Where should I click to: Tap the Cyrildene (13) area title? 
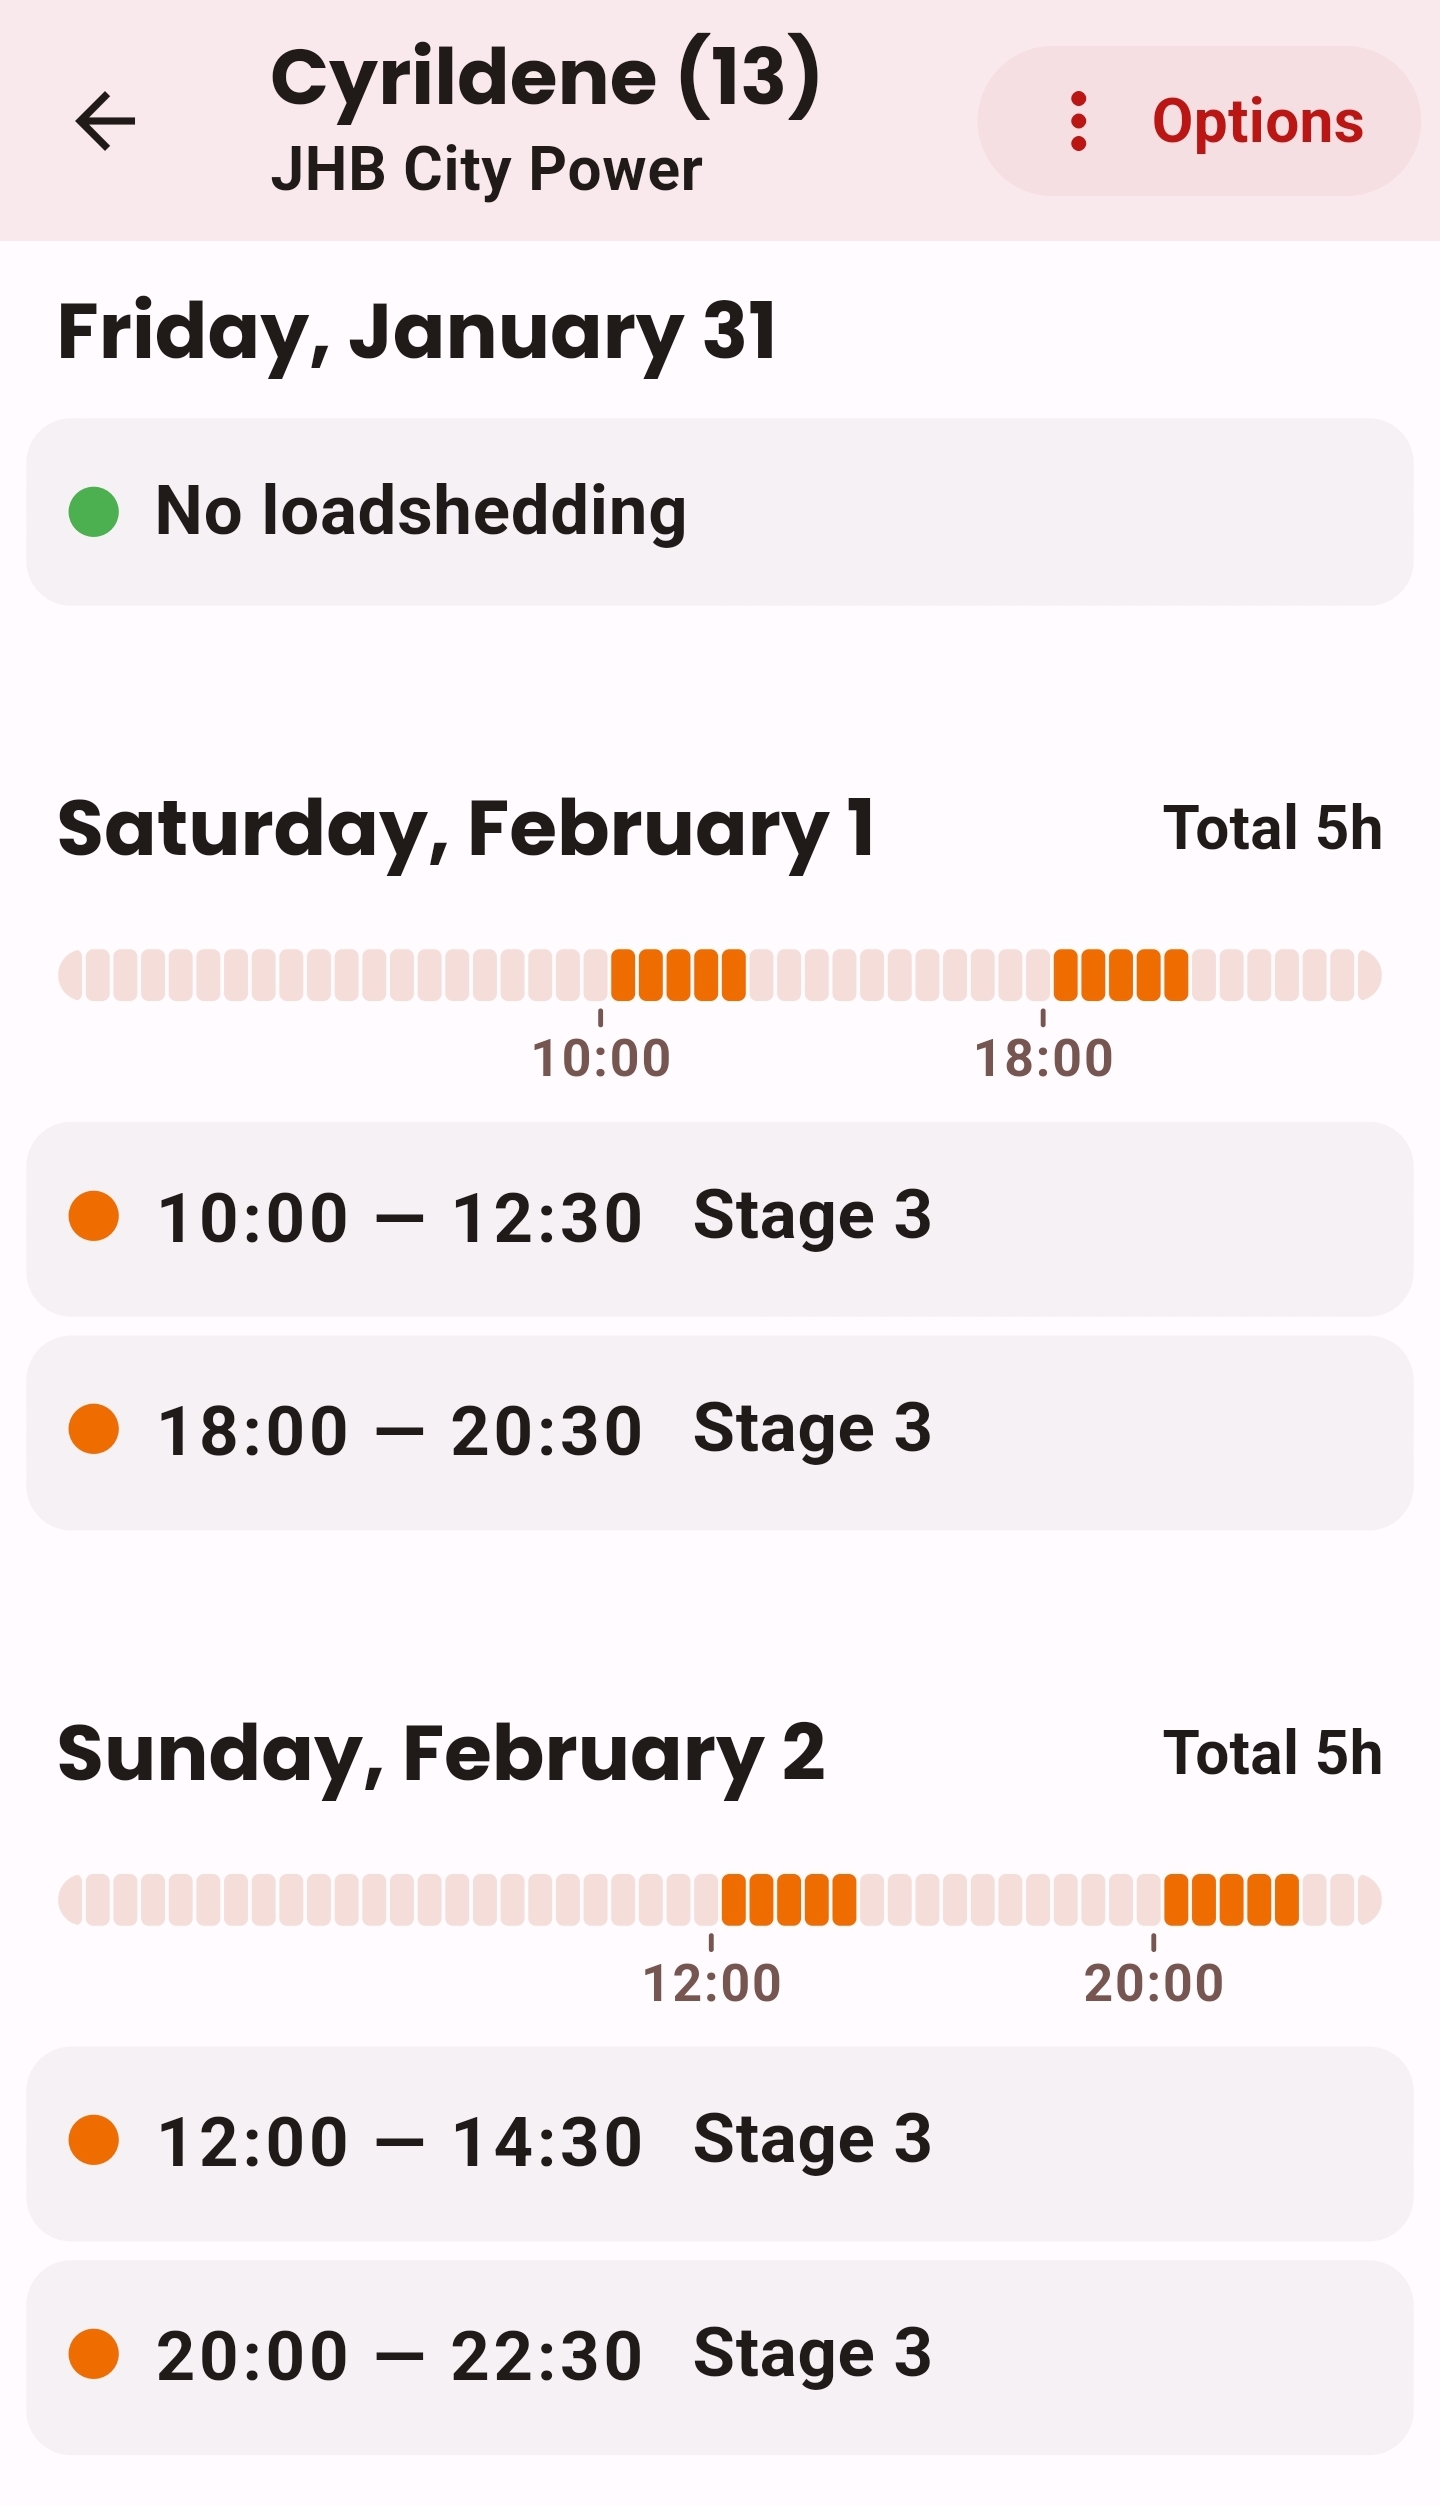pos(545,78)
